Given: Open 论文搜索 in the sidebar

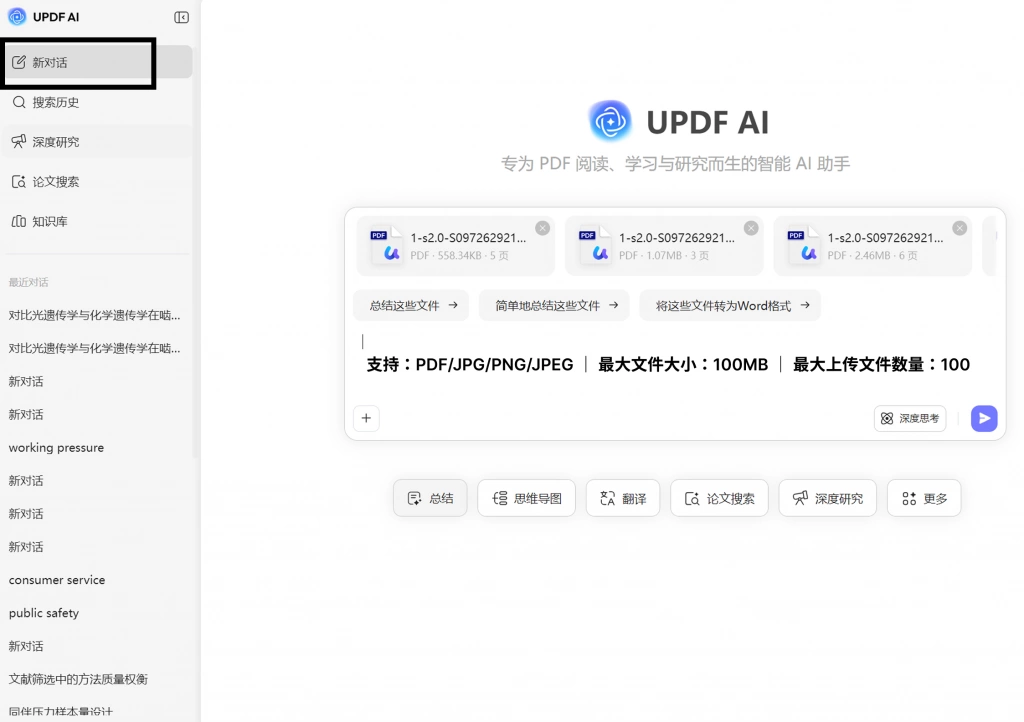Looking at the screenshot, I should click(97, 181).
